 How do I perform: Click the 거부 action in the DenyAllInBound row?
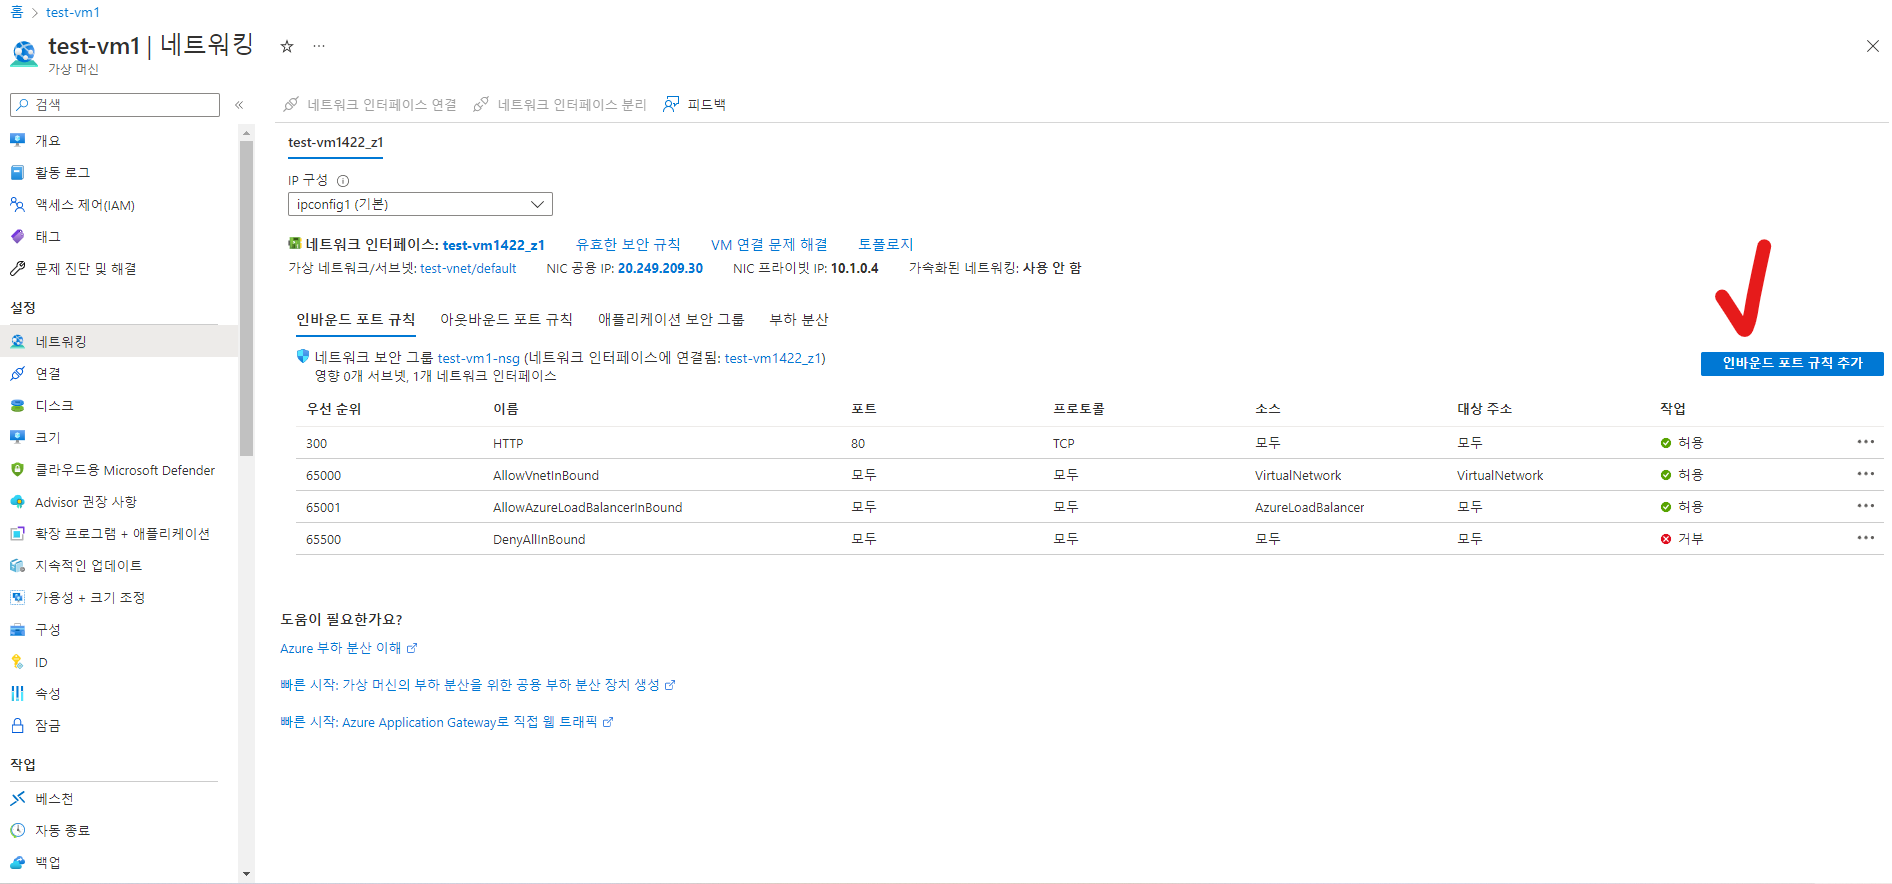click(1682, 538)
